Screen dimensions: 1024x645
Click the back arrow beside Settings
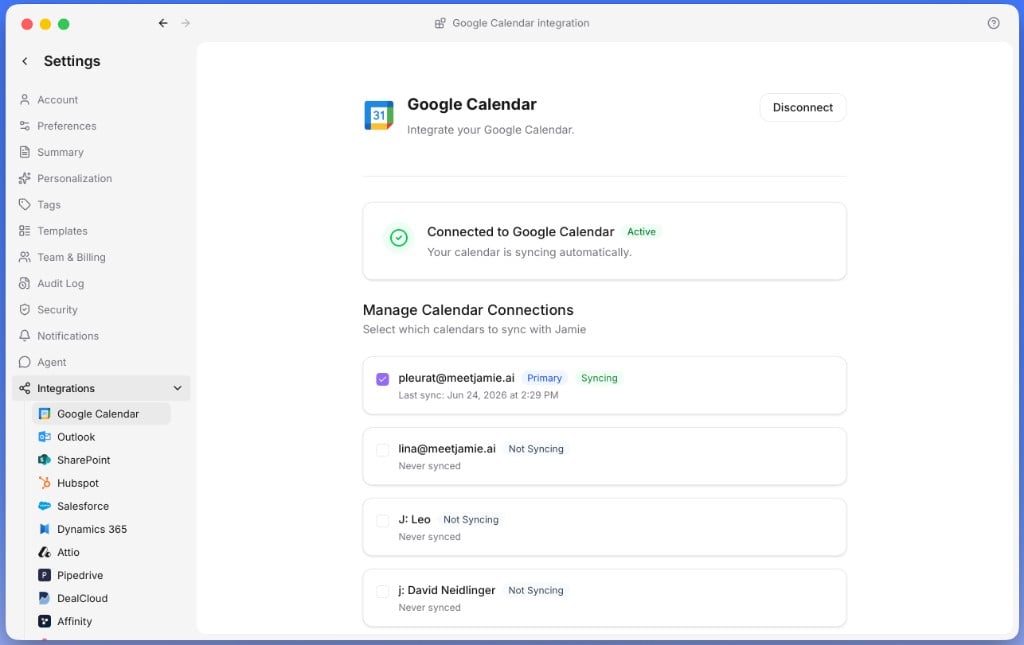25,61
